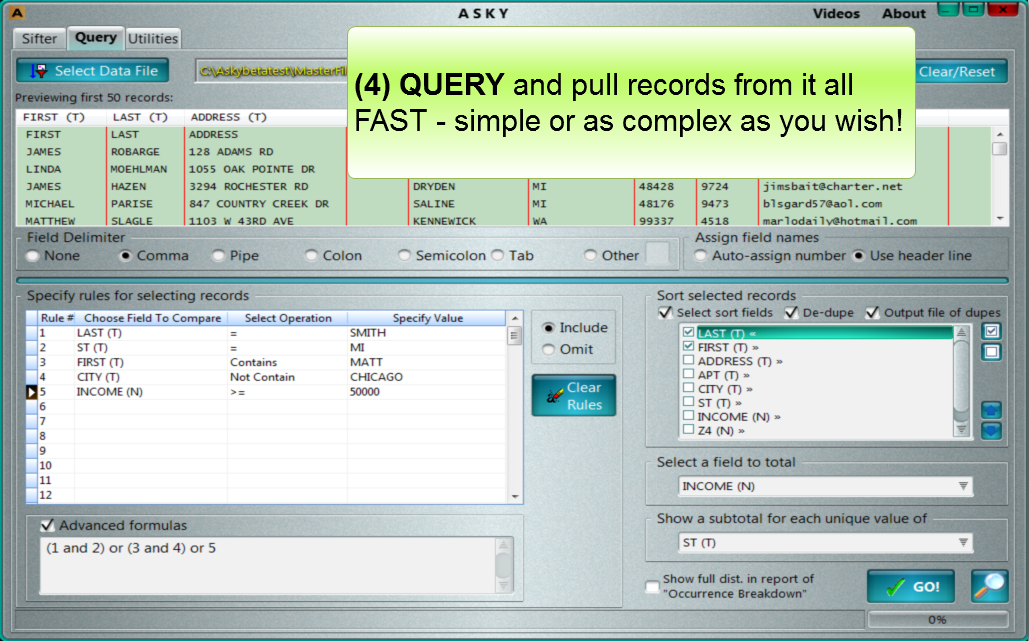Screen dimensions: 1029x641
Task: Check ST (T) sort field
Action: pos(688,402)
